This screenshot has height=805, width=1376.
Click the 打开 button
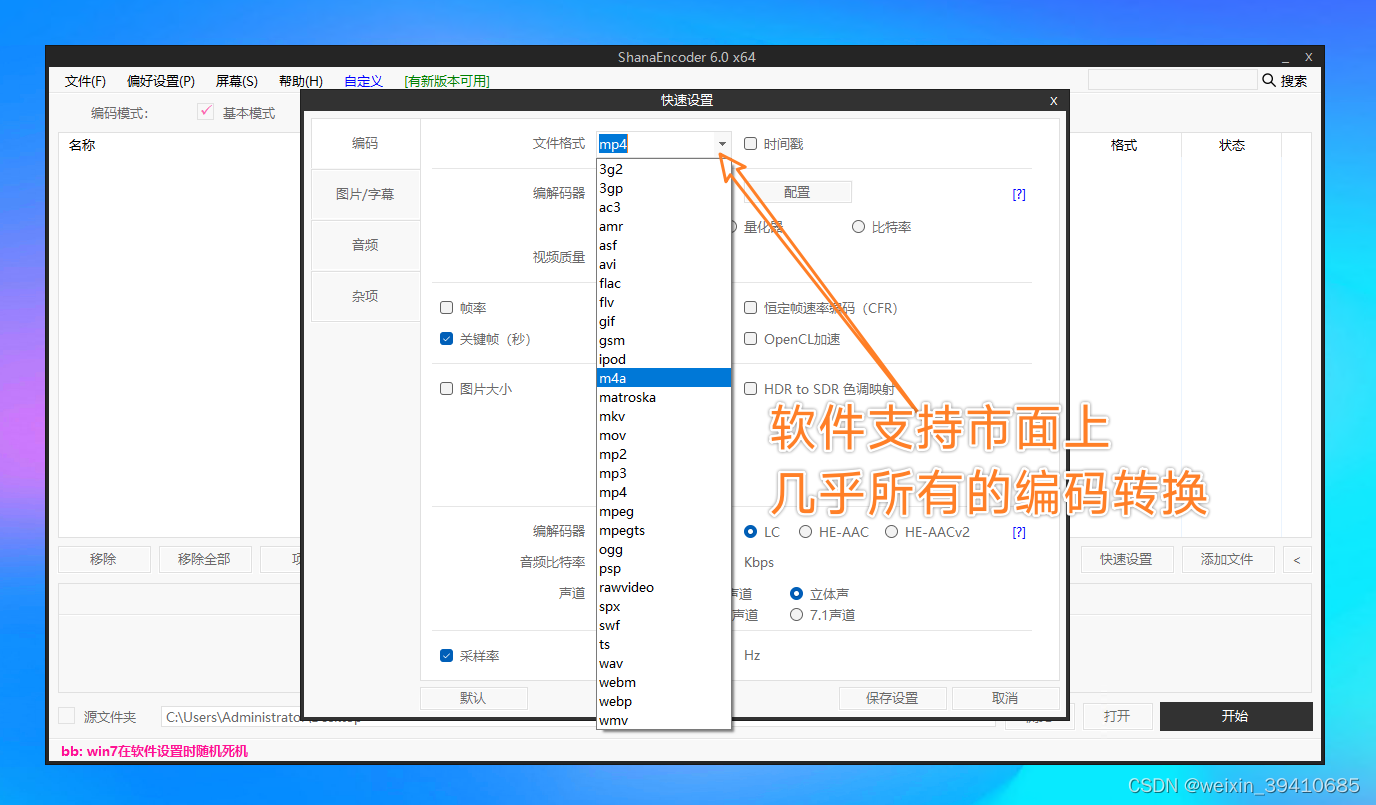pos(1117,716)
